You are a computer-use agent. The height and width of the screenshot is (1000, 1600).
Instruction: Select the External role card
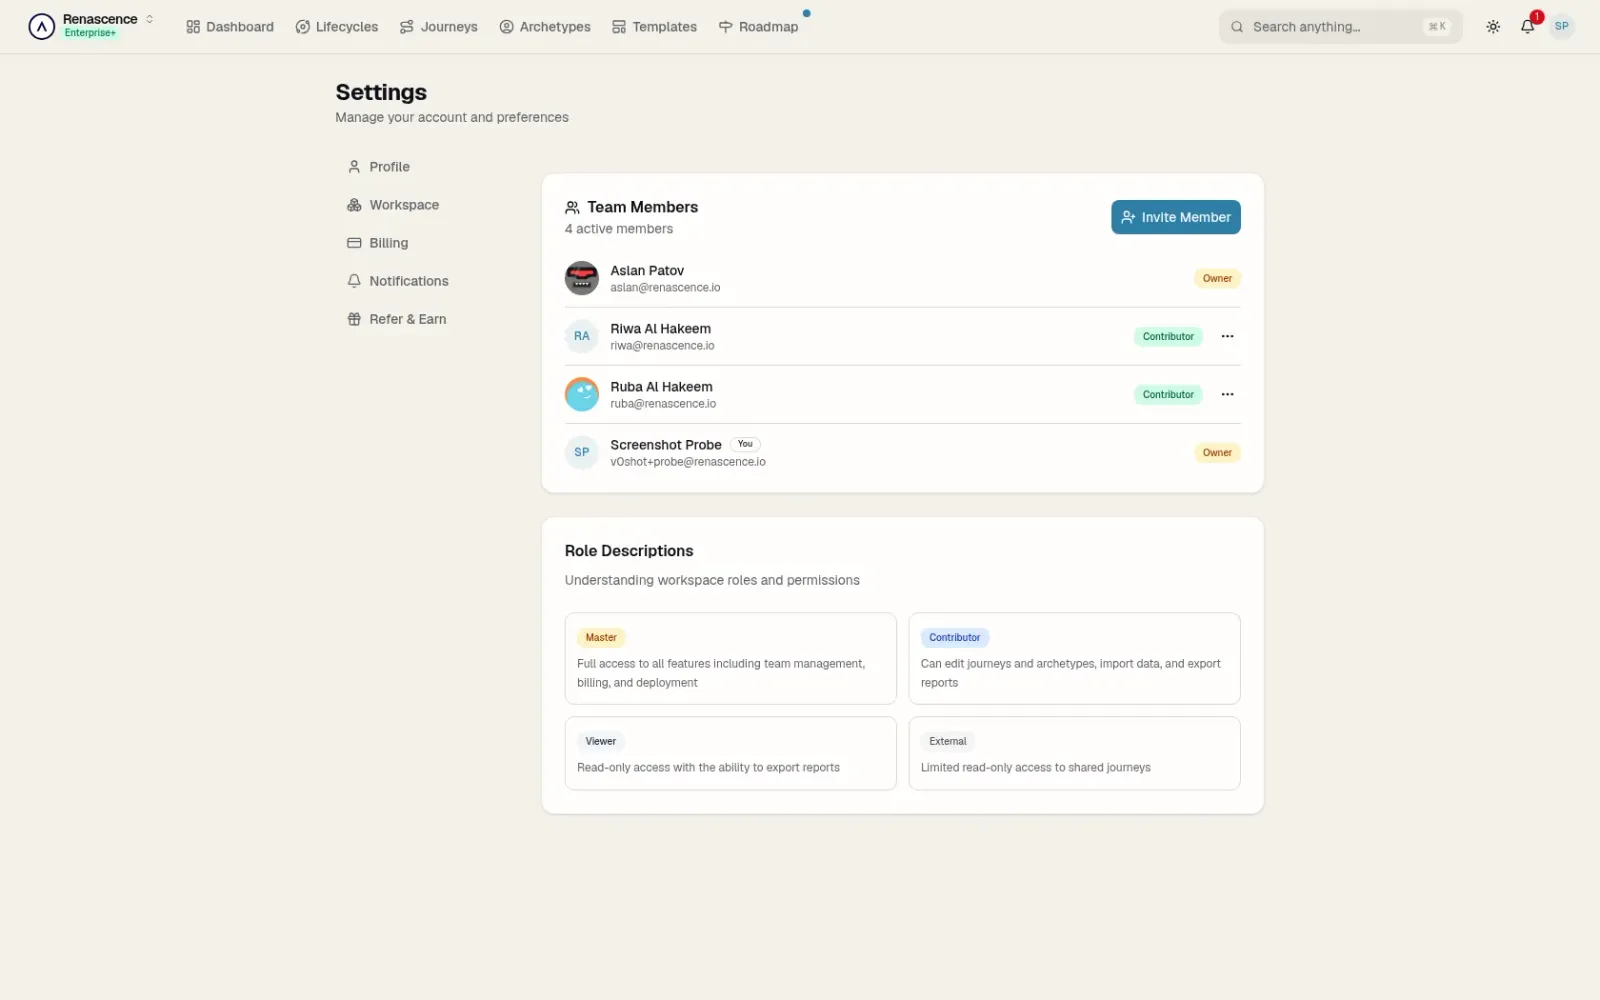coord(1074,753)
